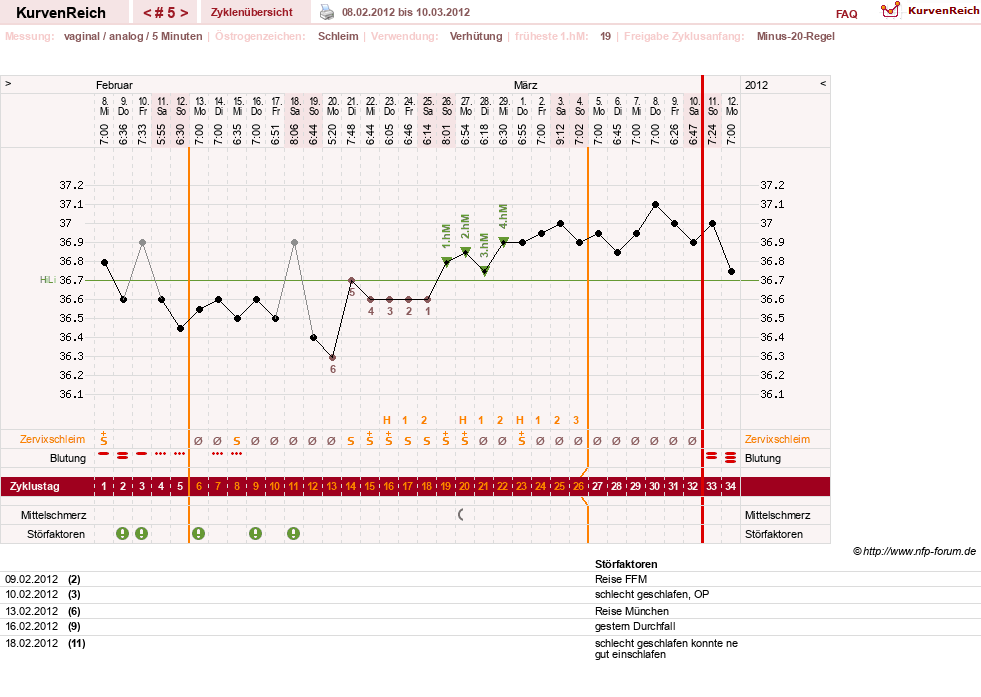Viewport: 981px width, 697px height.
Task: Click the cervical mucus S+ symbol on day 23
Action: (x=522, y=438)
